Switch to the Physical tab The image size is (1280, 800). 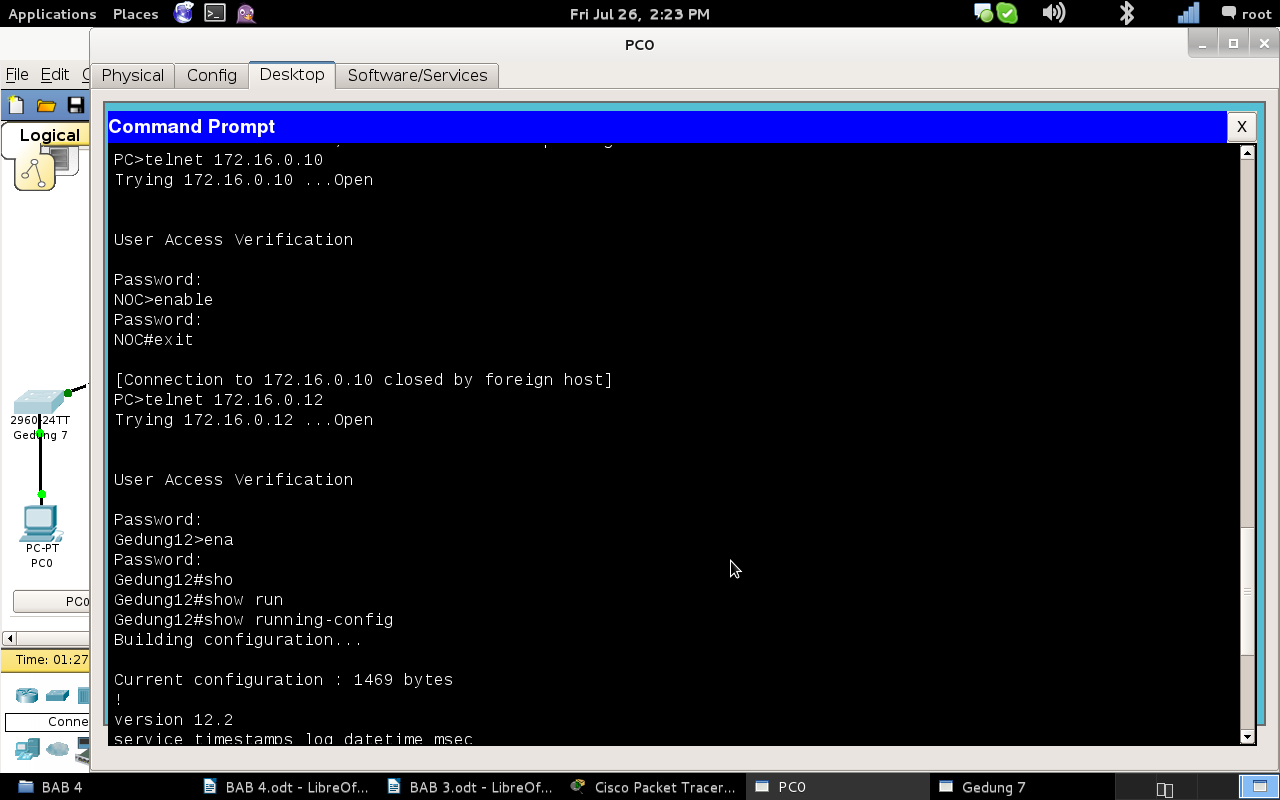tap(132, 75)
